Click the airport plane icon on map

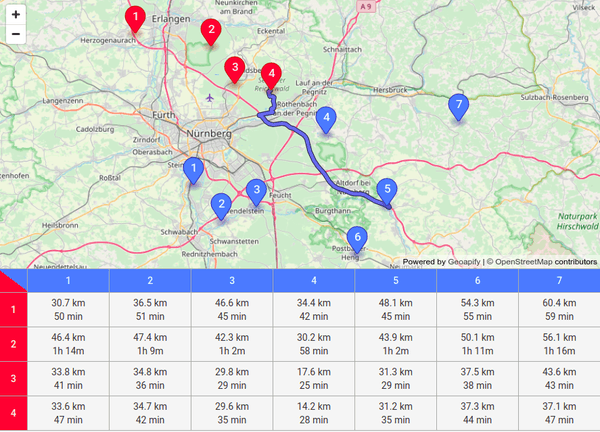pos(209,98)
